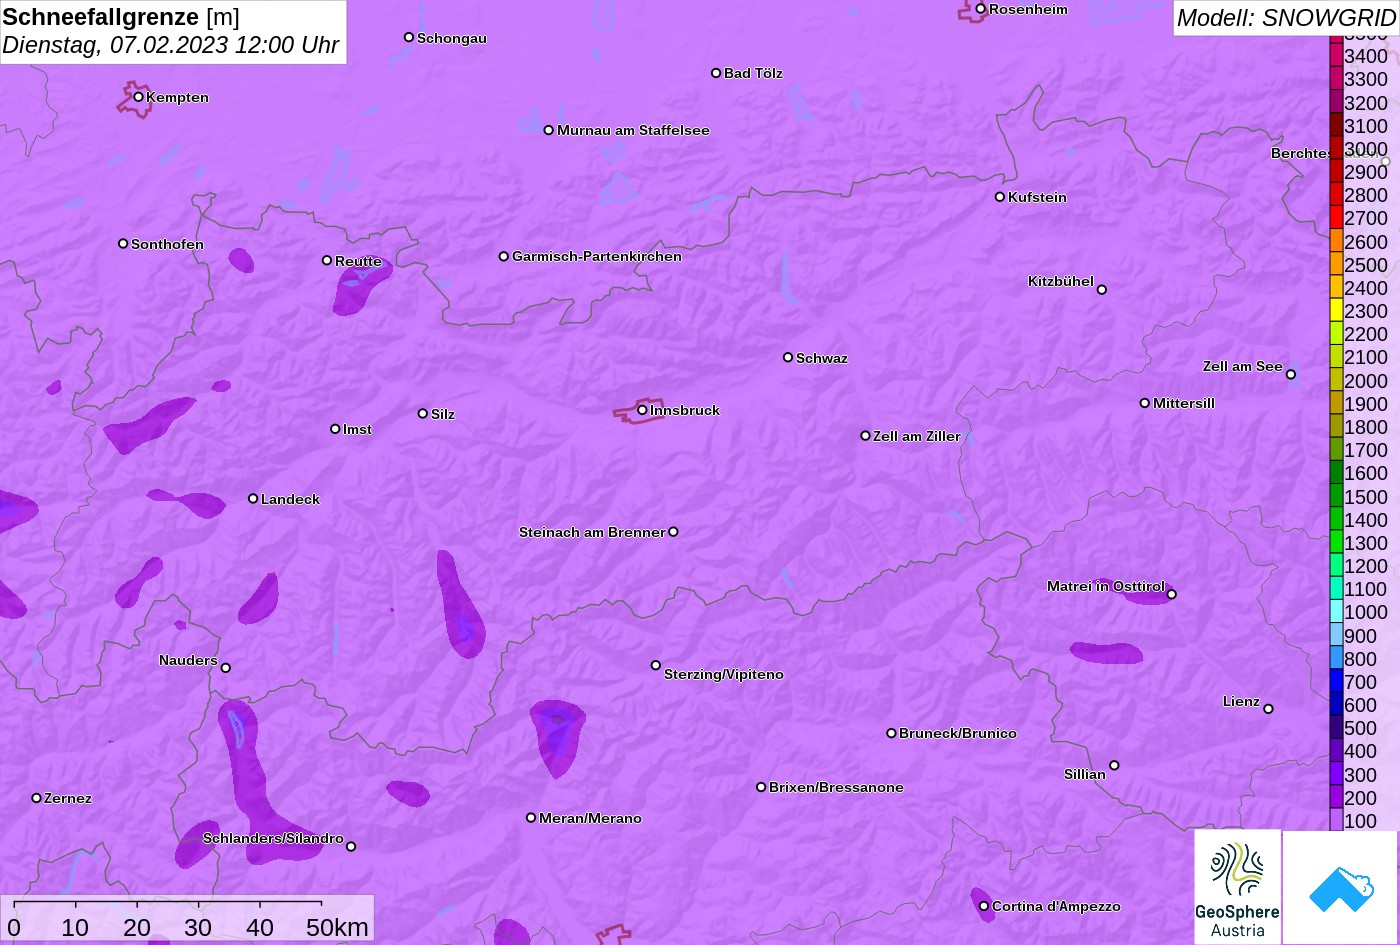
Task: Click the bright red swatch in the legend
Action: coord(1336,218)
